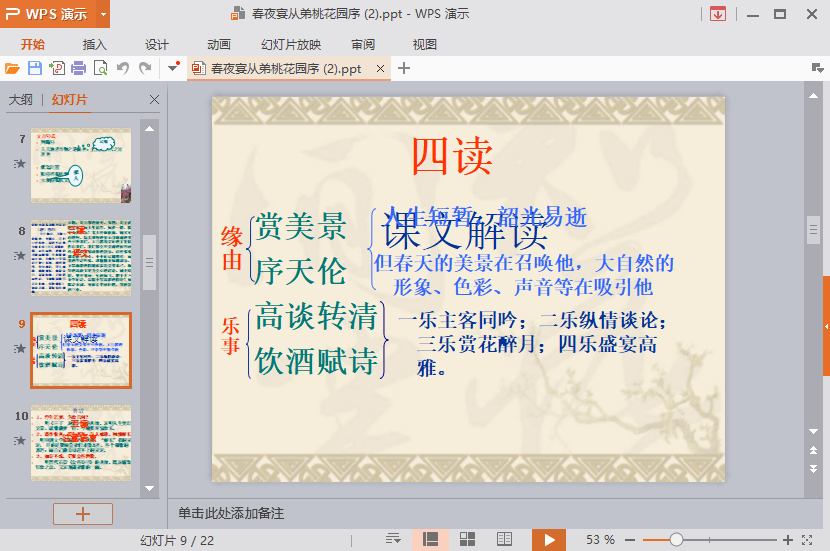Select normal view toggle in status bar
The width and height of the screenshot is (830, 551).
point(431,539)
